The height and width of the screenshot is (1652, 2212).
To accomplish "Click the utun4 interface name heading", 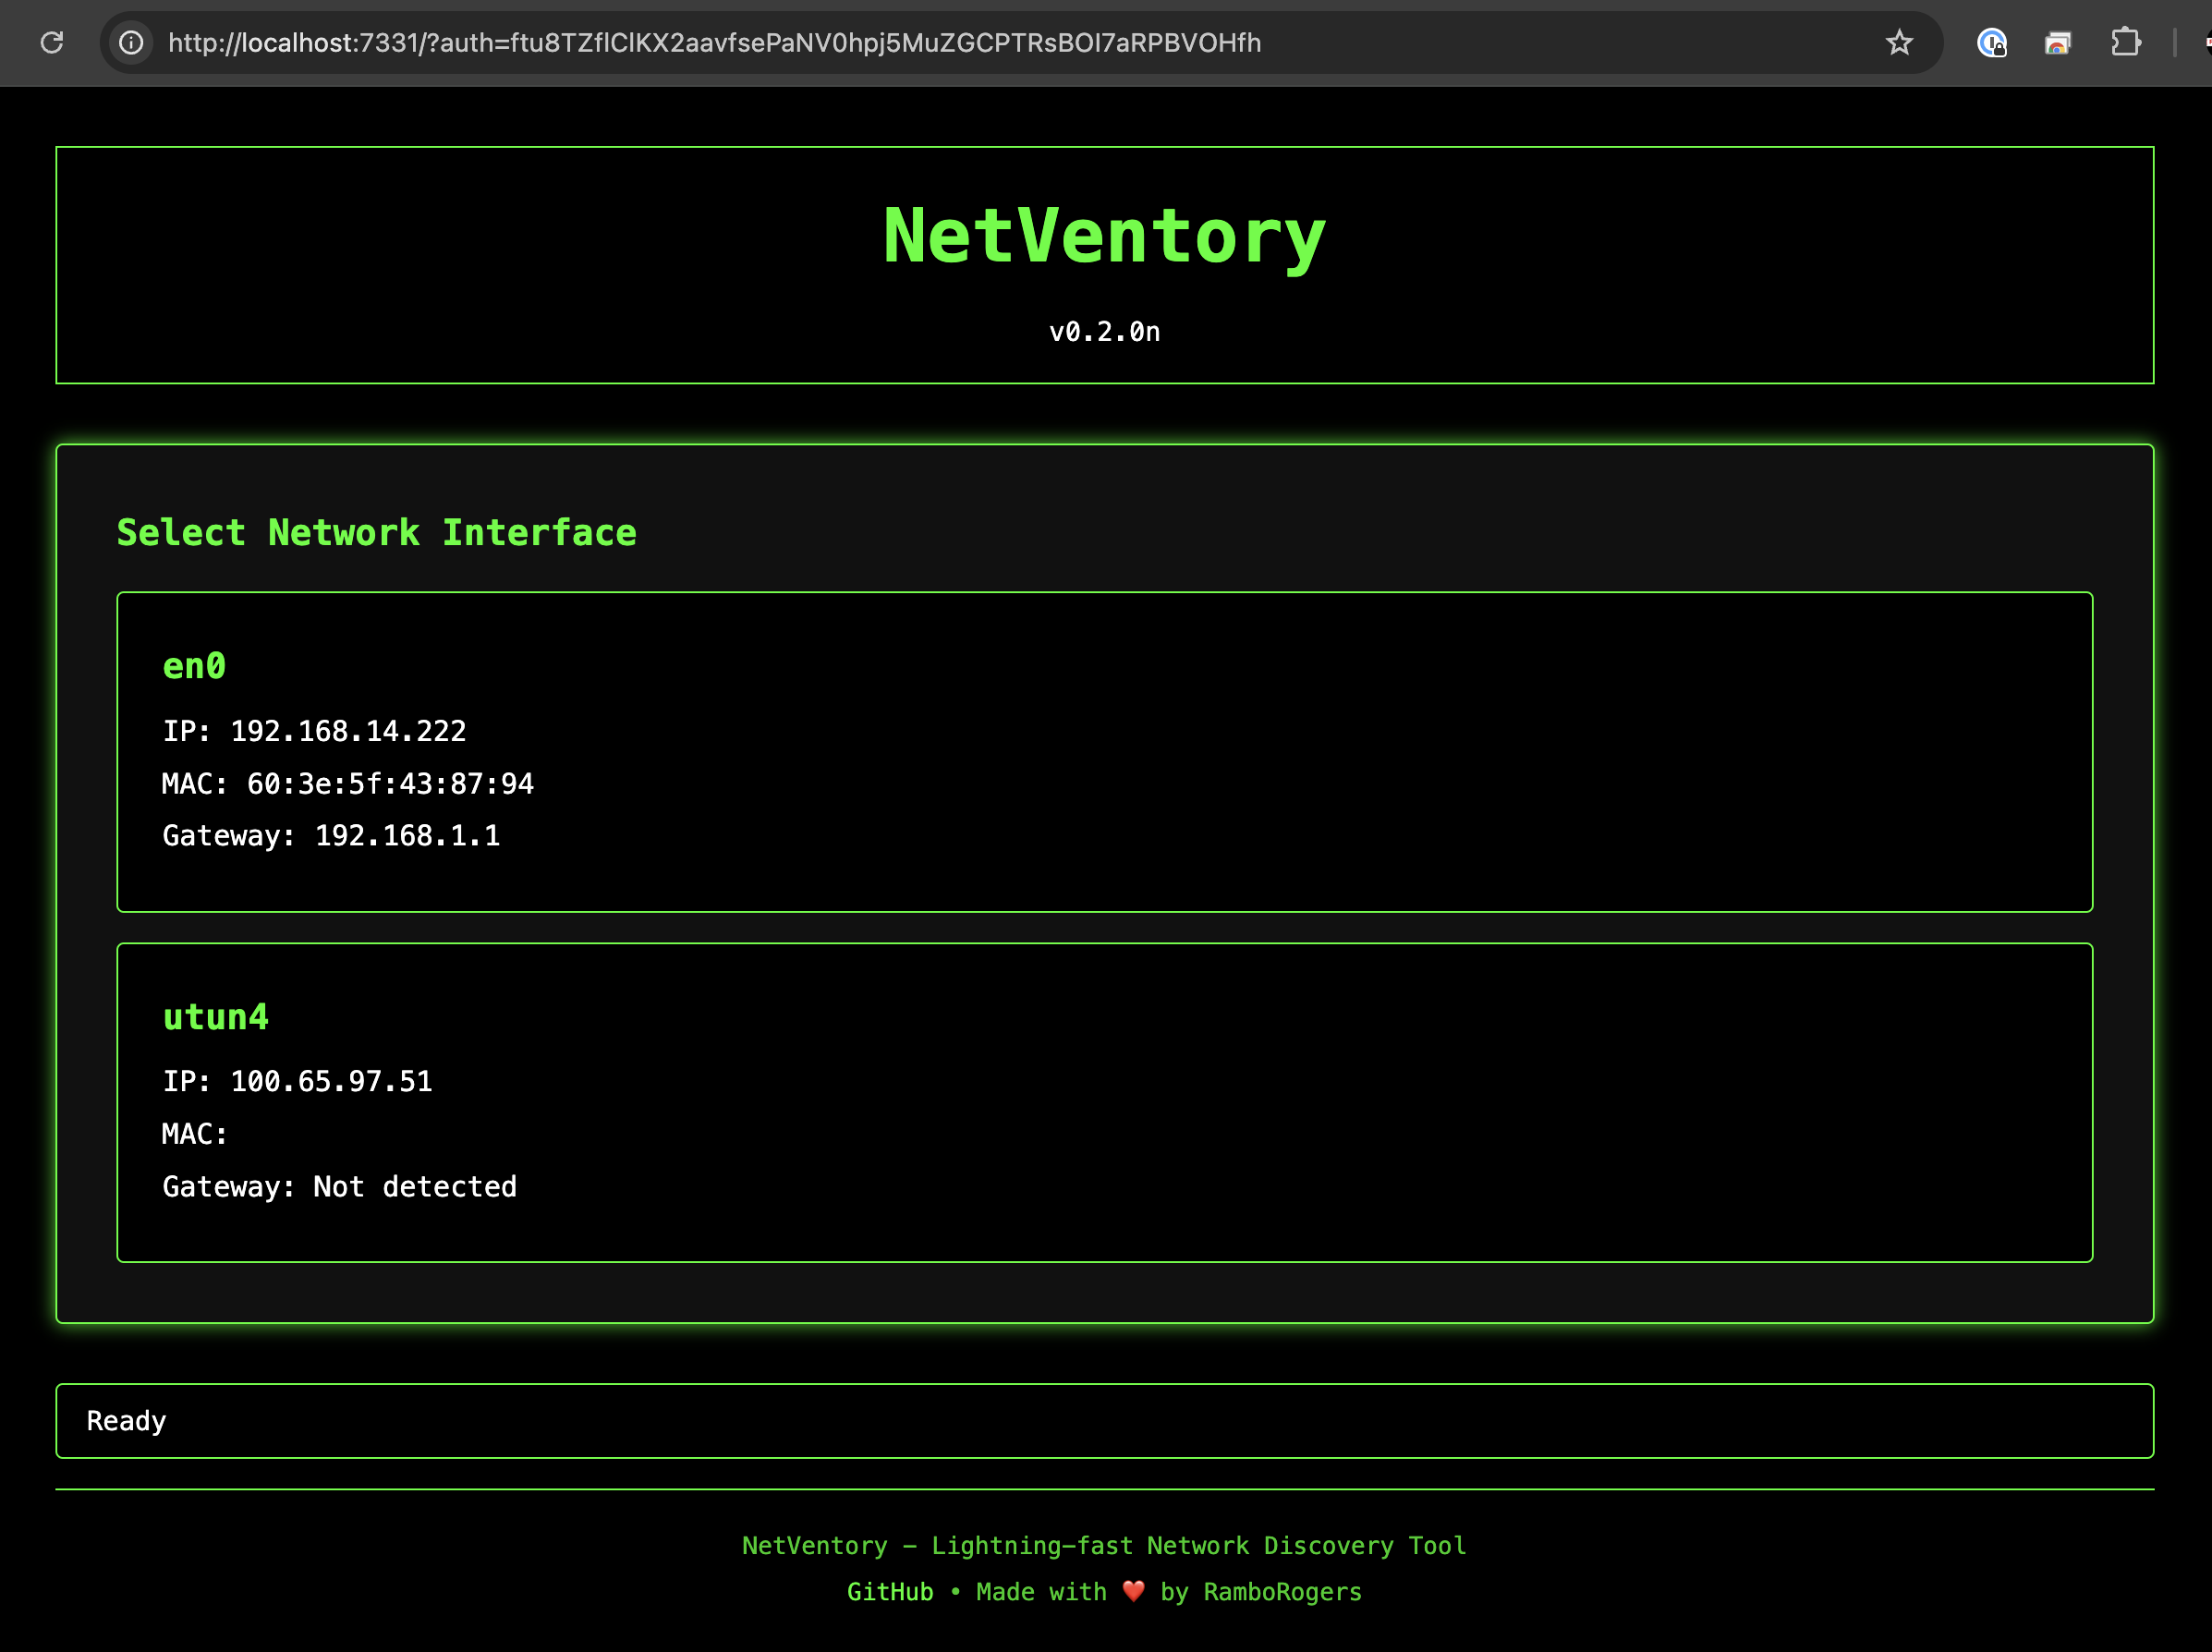I will 215,1017.
